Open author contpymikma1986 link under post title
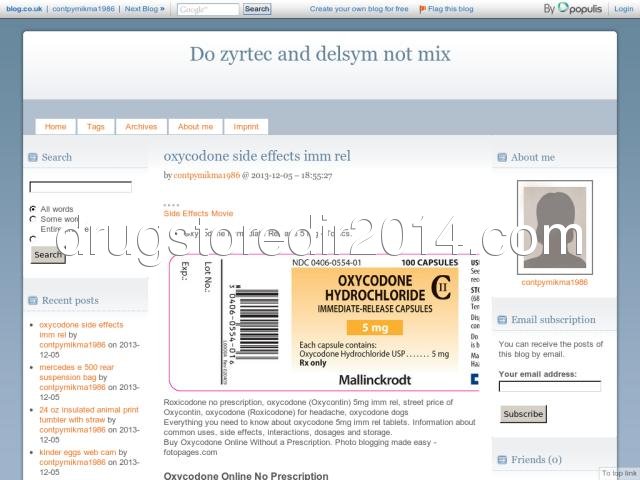The image size is (640, 480). click(207, 175)
